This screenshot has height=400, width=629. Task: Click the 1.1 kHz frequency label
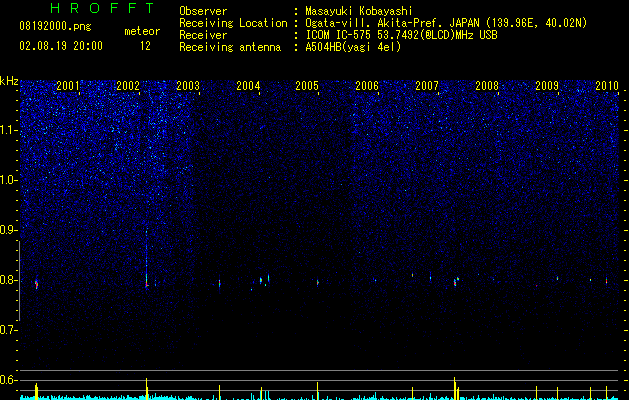[x=9, y=130]
